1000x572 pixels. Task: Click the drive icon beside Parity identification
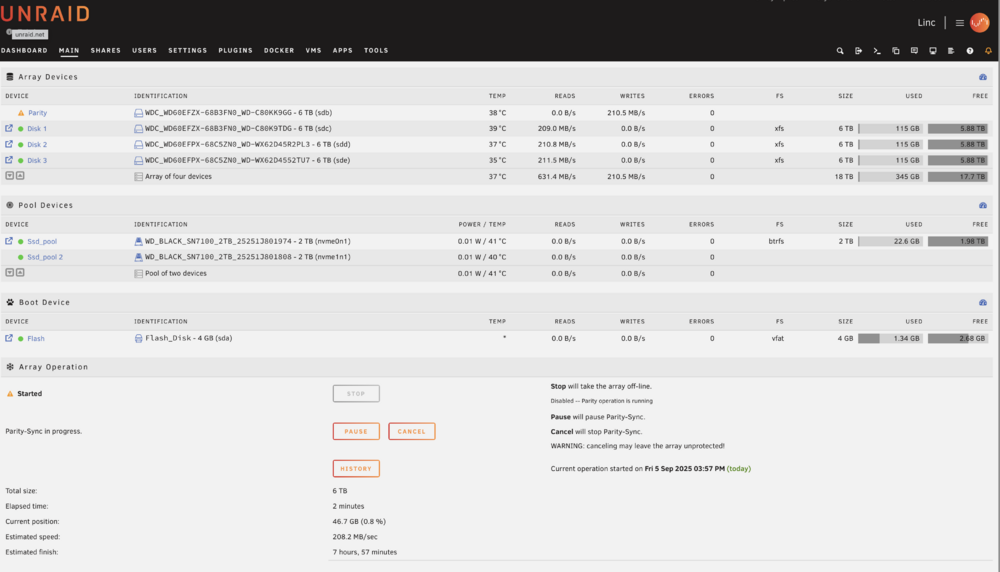pyautogui.click(x=138, y=113)
